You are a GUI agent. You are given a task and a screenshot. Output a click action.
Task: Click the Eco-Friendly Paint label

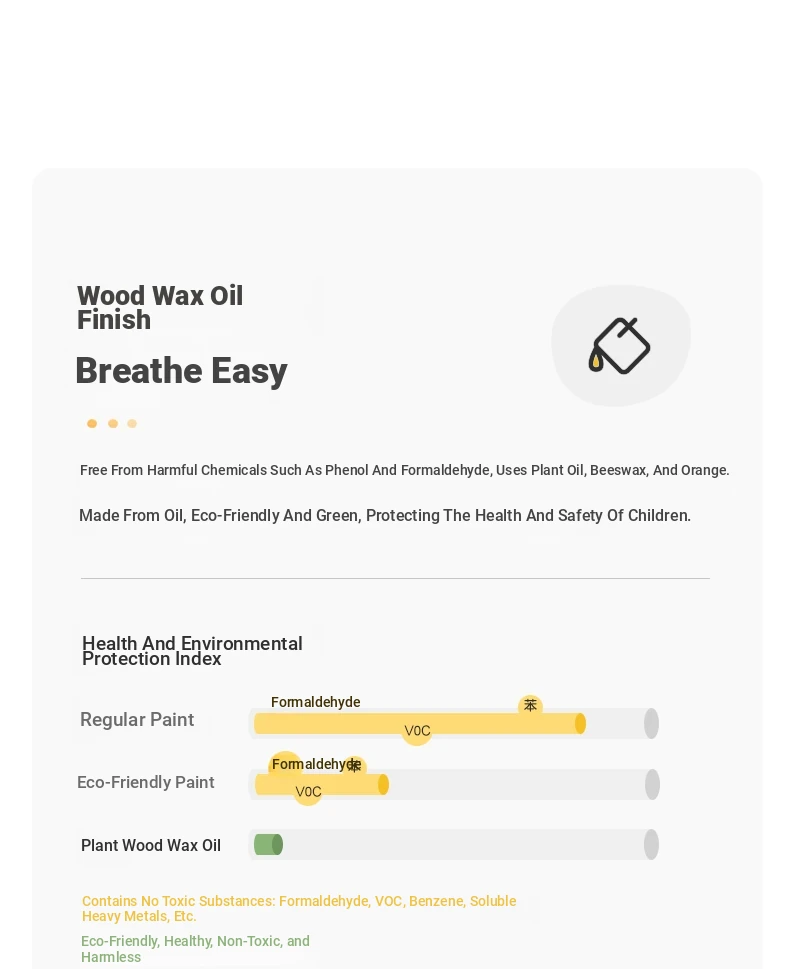146,782
